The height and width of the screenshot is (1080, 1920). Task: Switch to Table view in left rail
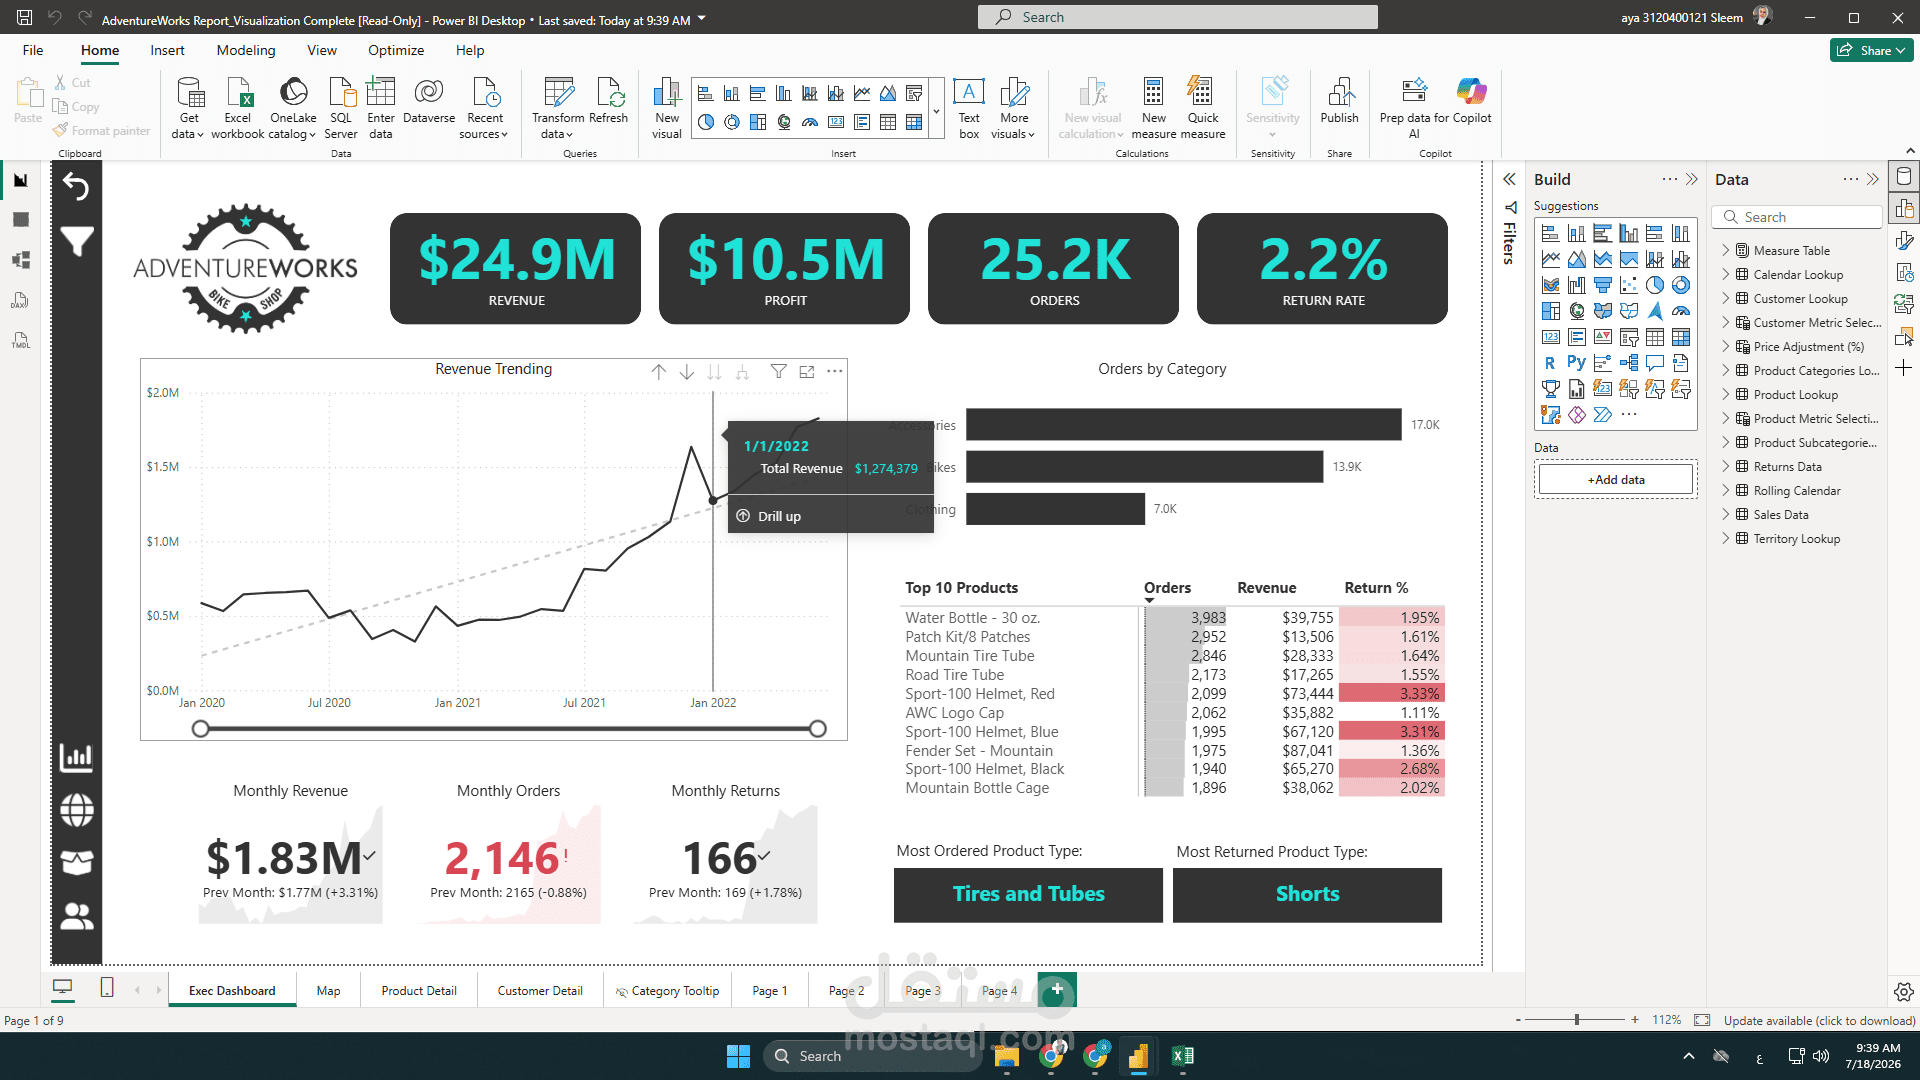pos(21,219)
